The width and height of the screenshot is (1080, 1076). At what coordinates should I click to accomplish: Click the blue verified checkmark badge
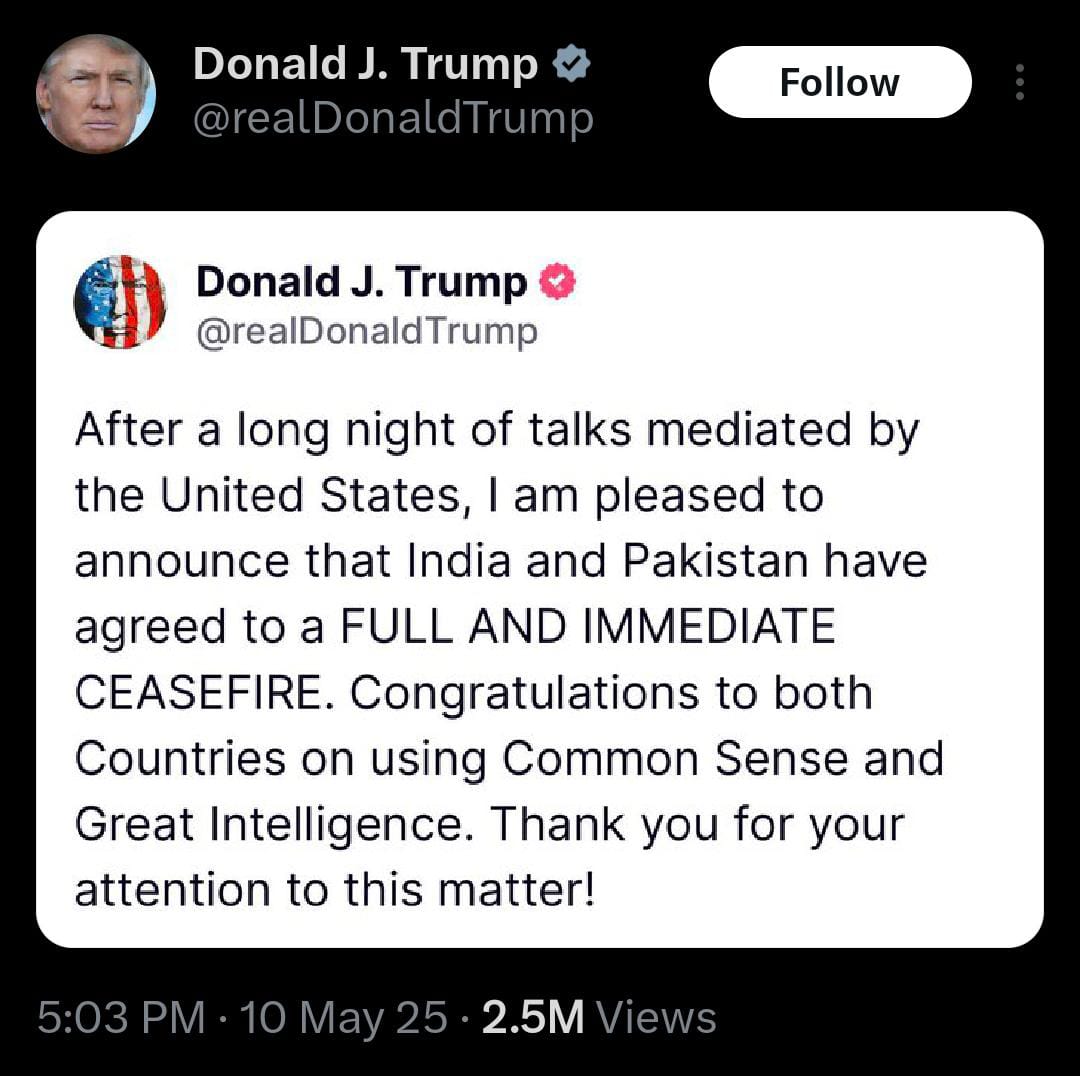(x=572, y=66)
